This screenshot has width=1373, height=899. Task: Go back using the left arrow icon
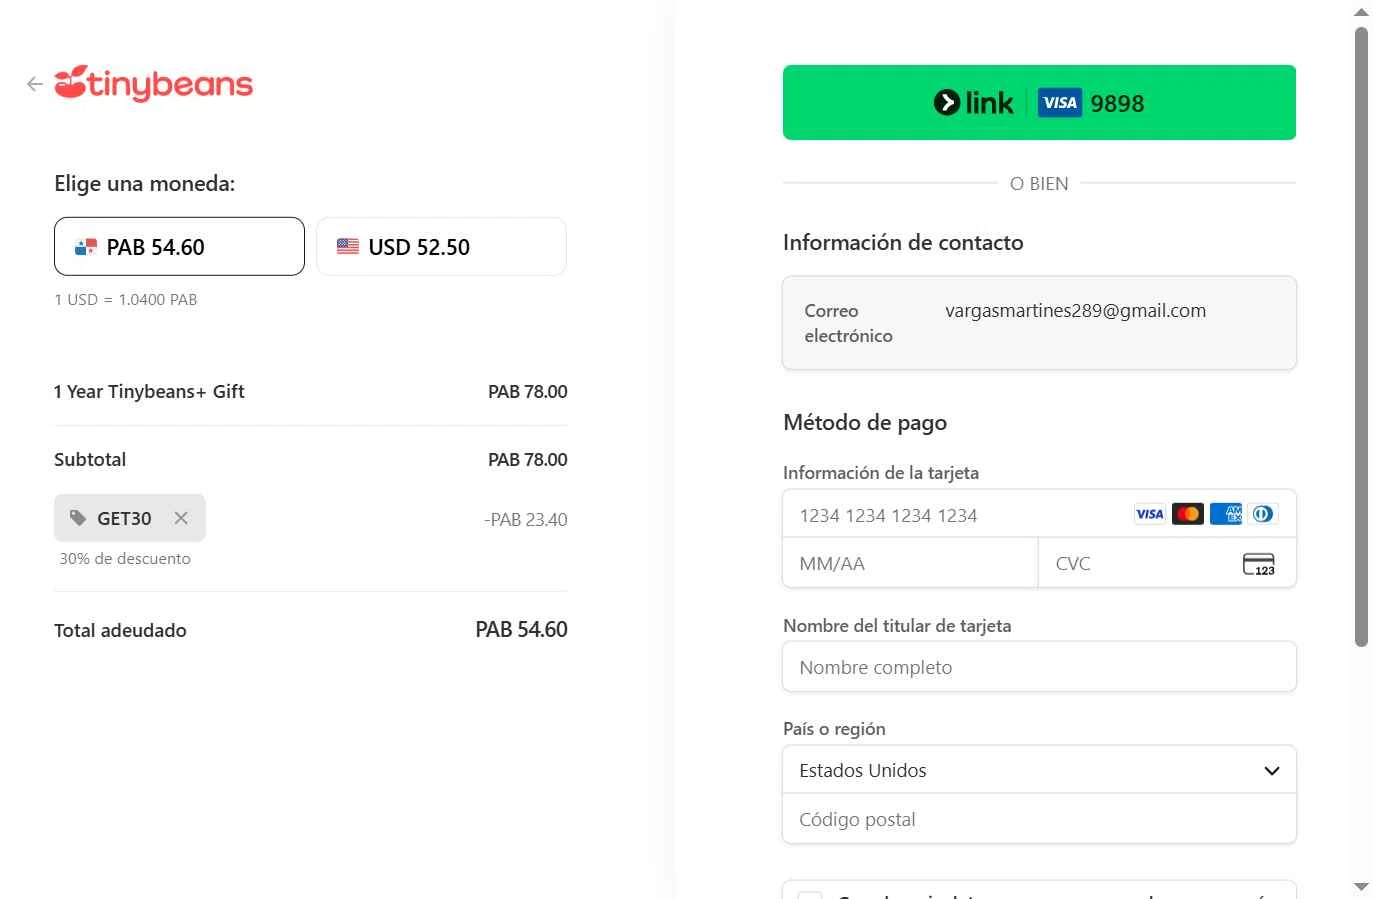click(x=35, y=84)
